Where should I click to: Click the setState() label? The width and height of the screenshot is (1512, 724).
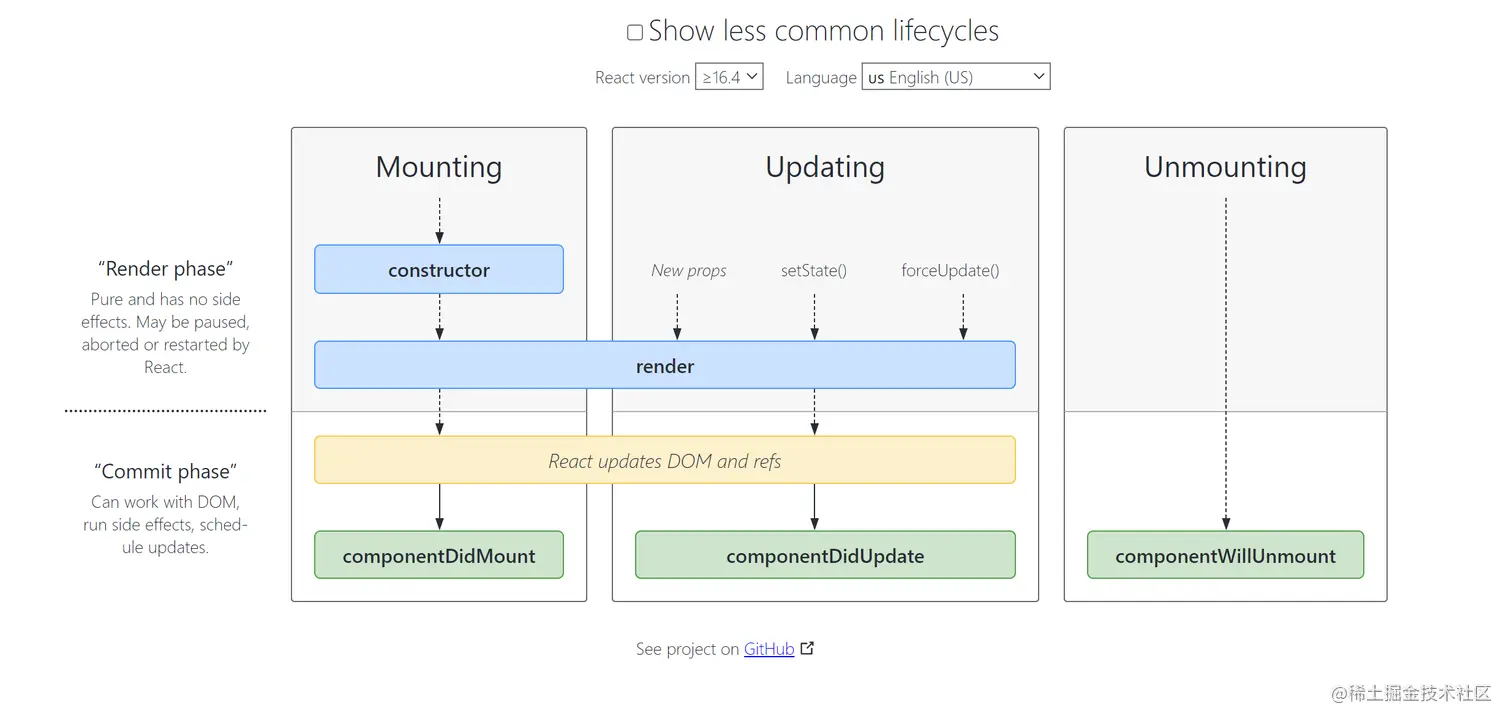tap(814, 270)
